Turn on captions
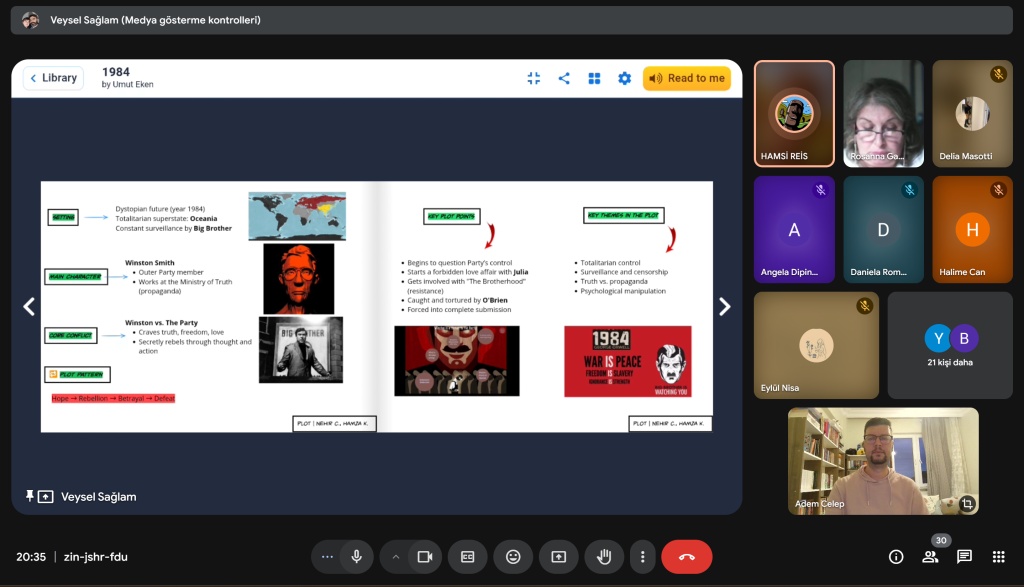Image resolution: width=1024 pixels, height=587 pixels. 468,557
